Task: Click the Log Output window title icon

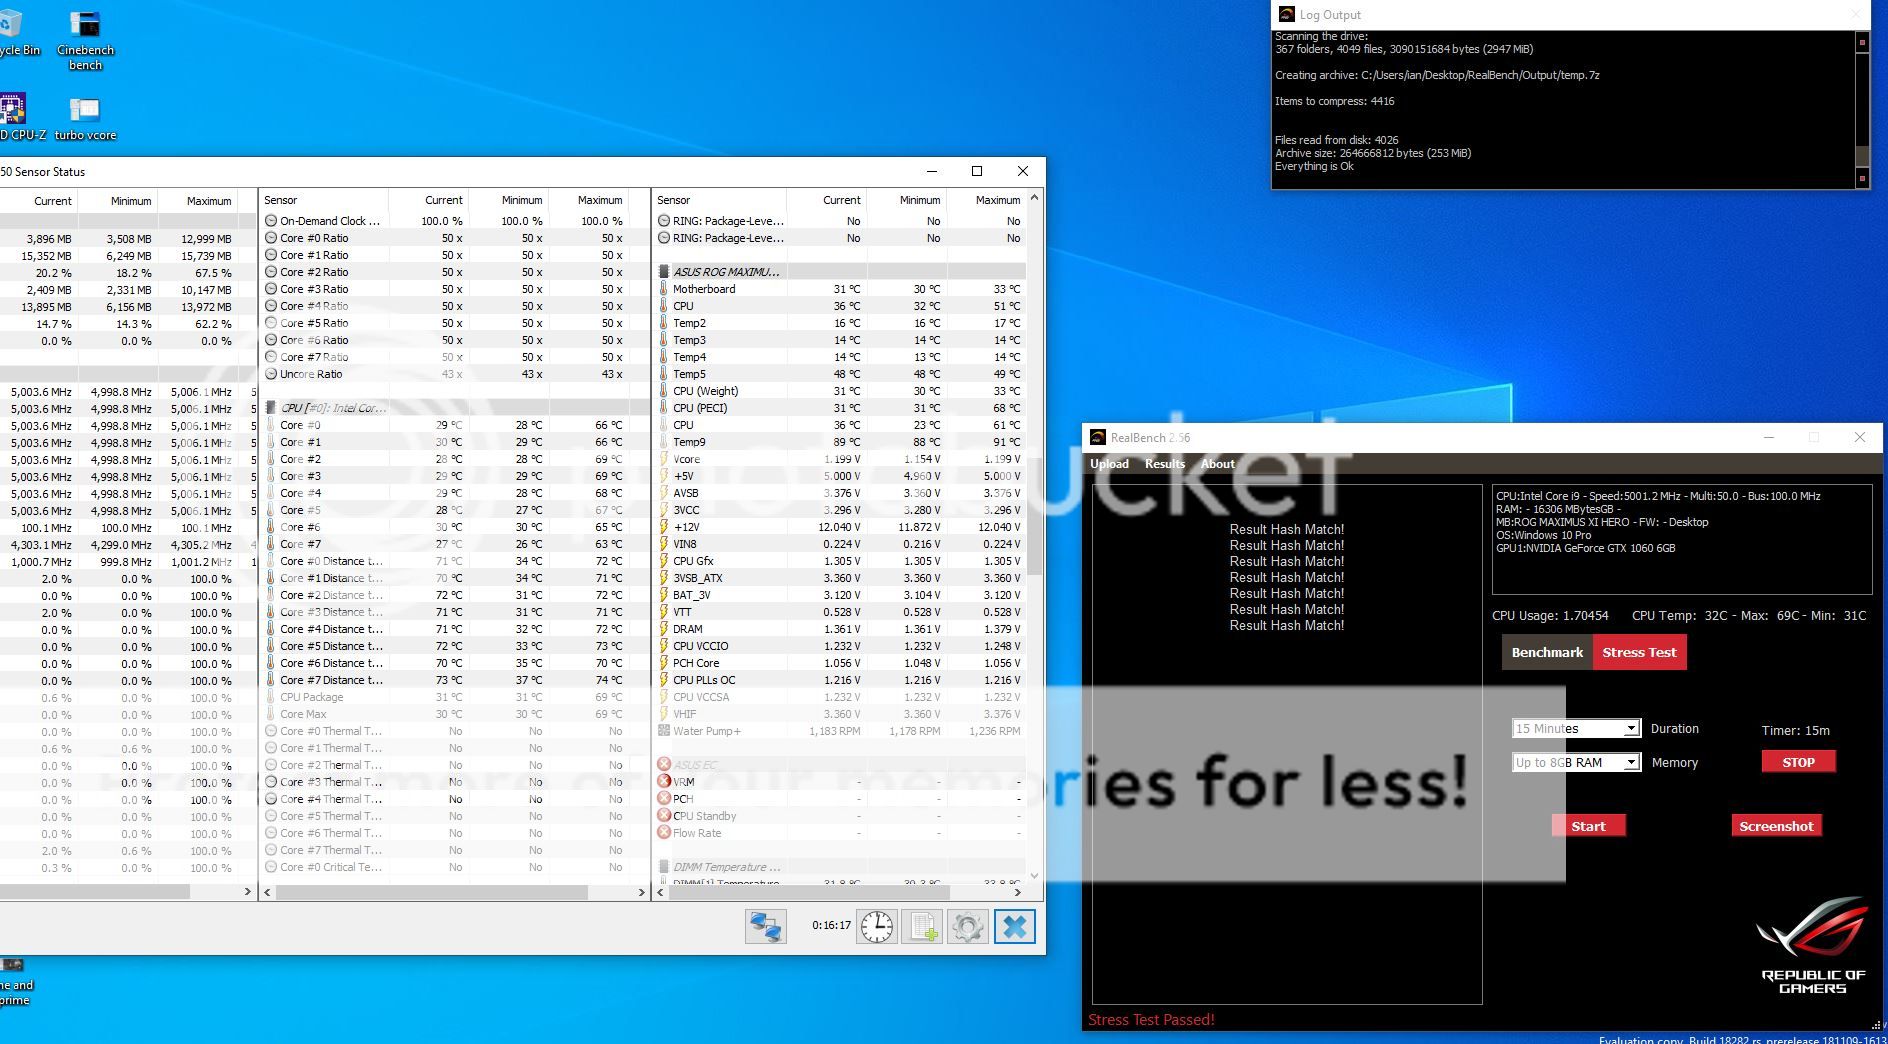Action: [x=1286, y=14]
